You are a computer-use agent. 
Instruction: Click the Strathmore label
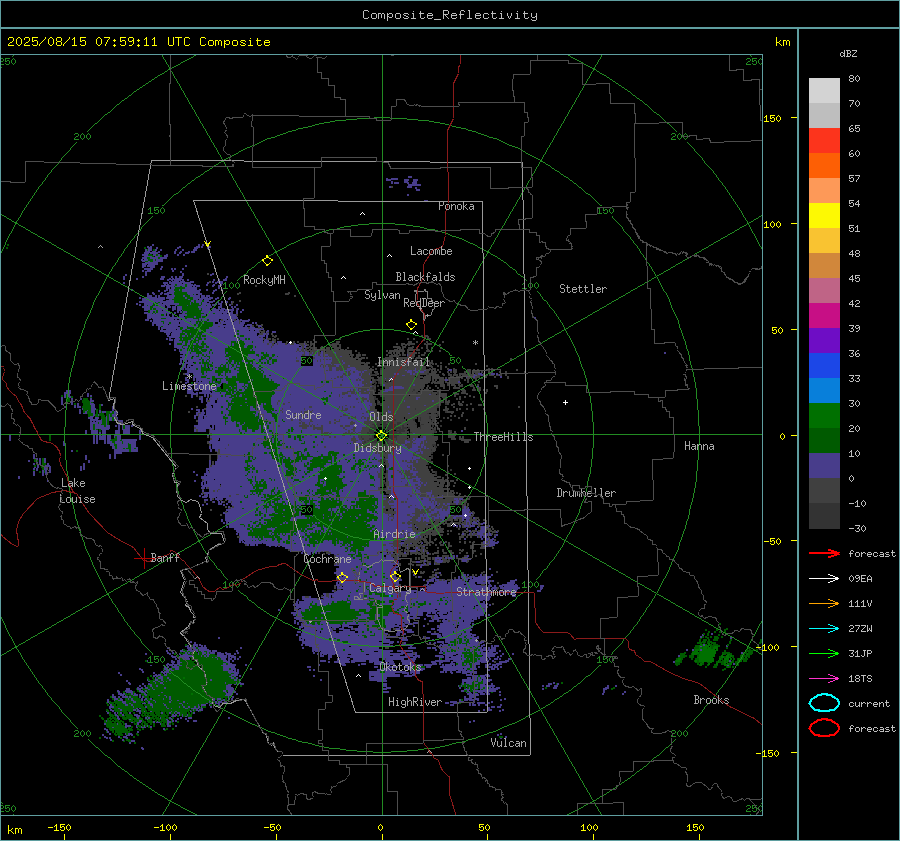click(486, 592)
